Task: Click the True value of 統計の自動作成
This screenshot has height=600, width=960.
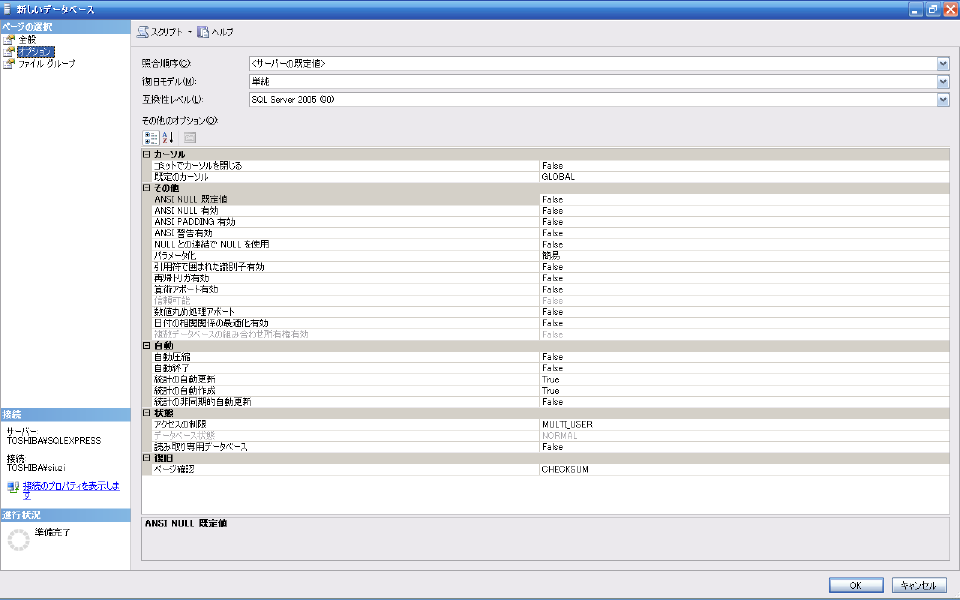Action: point(550,391)
